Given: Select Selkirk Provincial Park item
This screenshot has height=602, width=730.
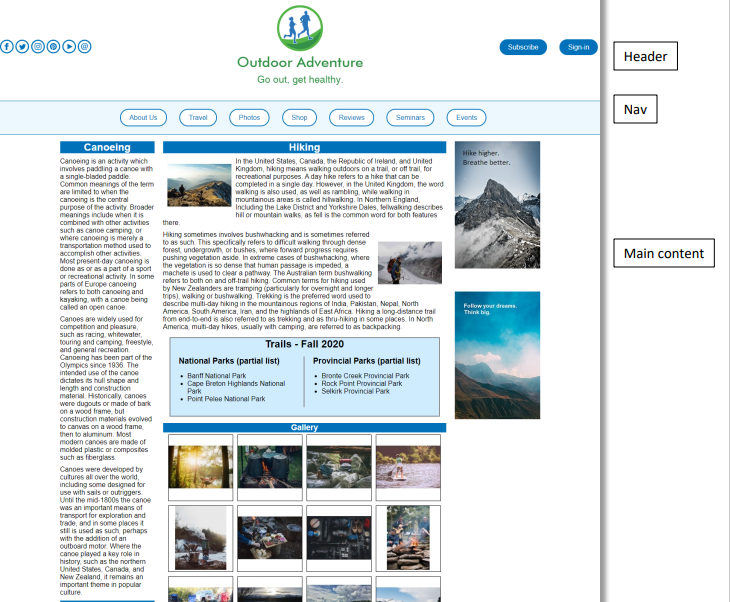Looking at the screenshot, I should coord(355,391).
